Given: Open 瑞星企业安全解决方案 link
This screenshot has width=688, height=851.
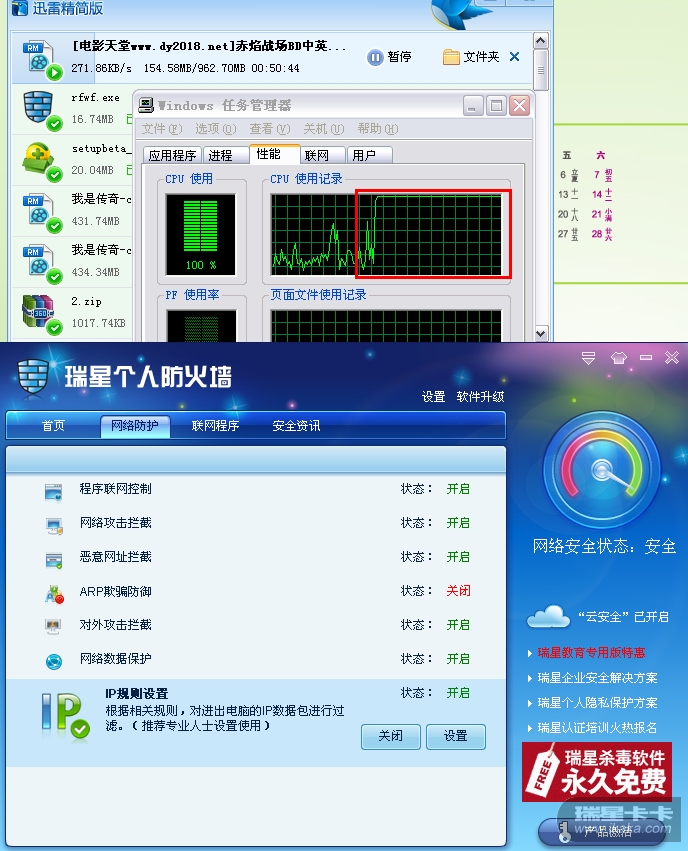Looking at the screenshot, I should tap(597, 678).
